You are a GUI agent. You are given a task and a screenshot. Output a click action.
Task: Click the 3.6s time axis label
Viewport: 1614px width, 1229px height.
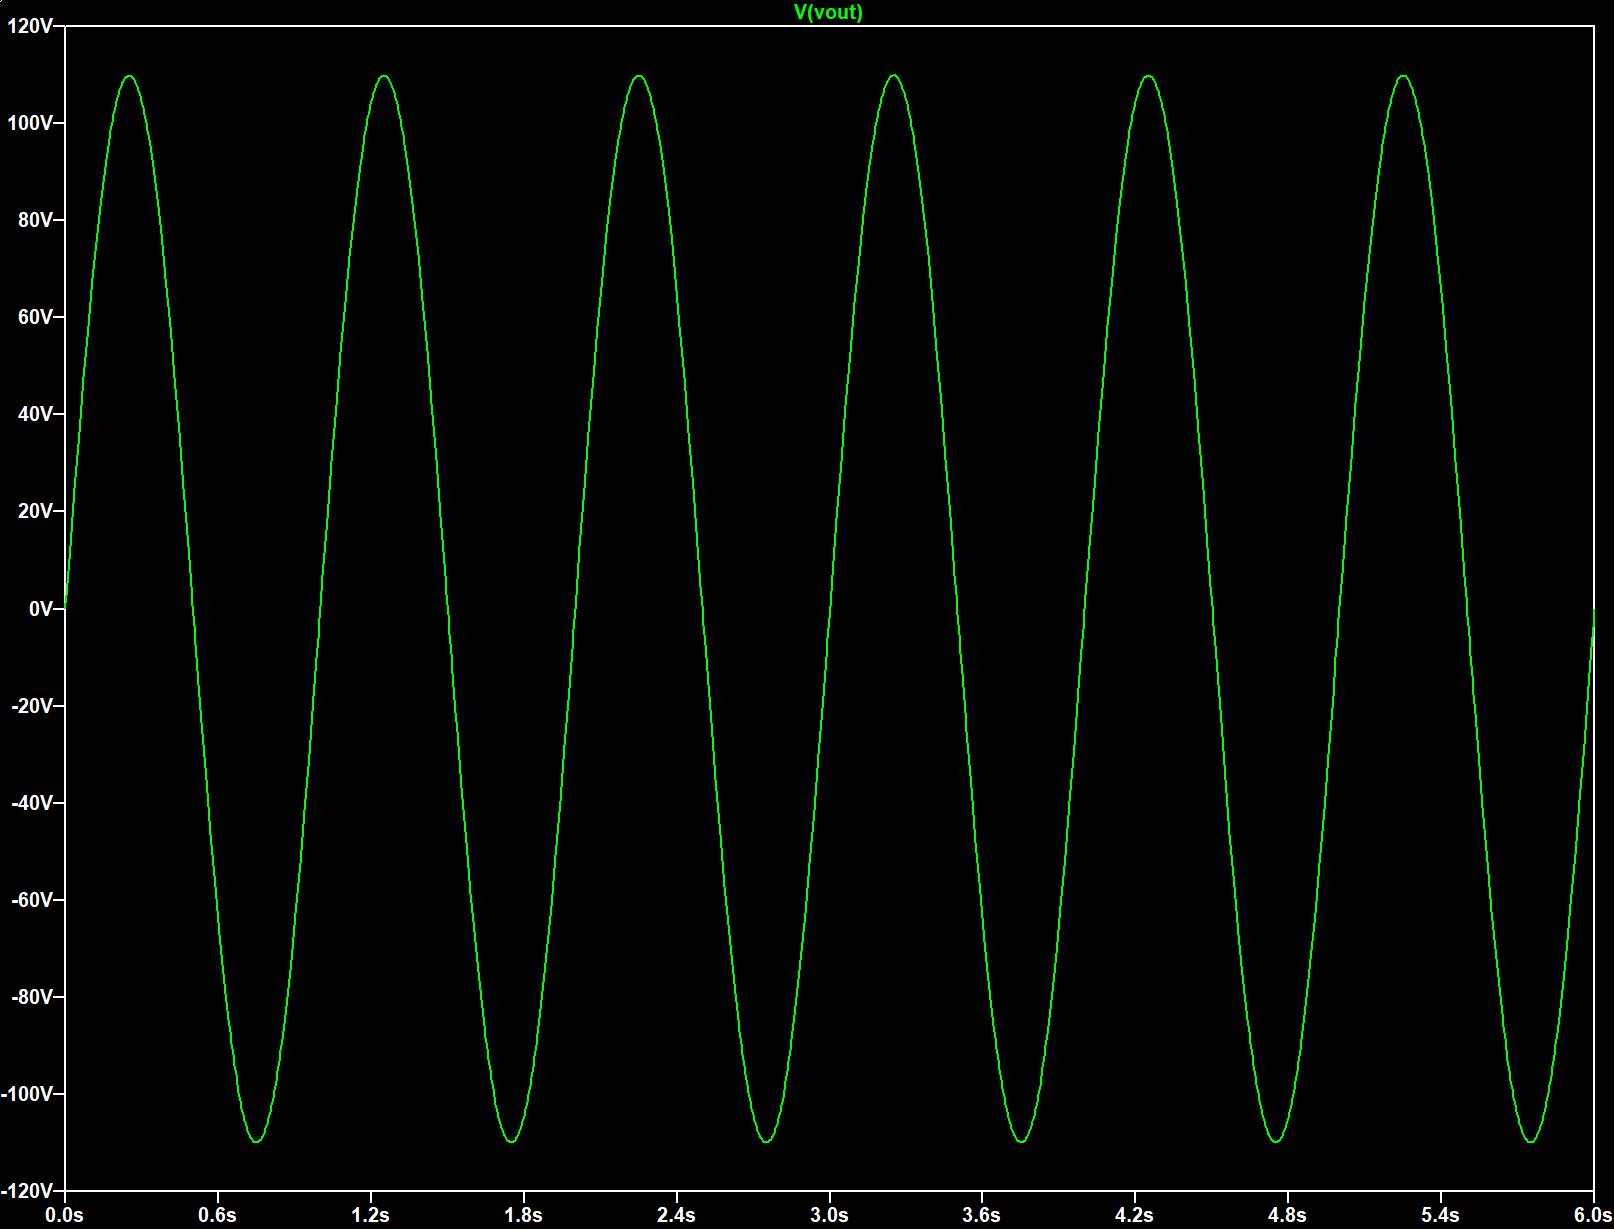click(x=982, y=1215)
